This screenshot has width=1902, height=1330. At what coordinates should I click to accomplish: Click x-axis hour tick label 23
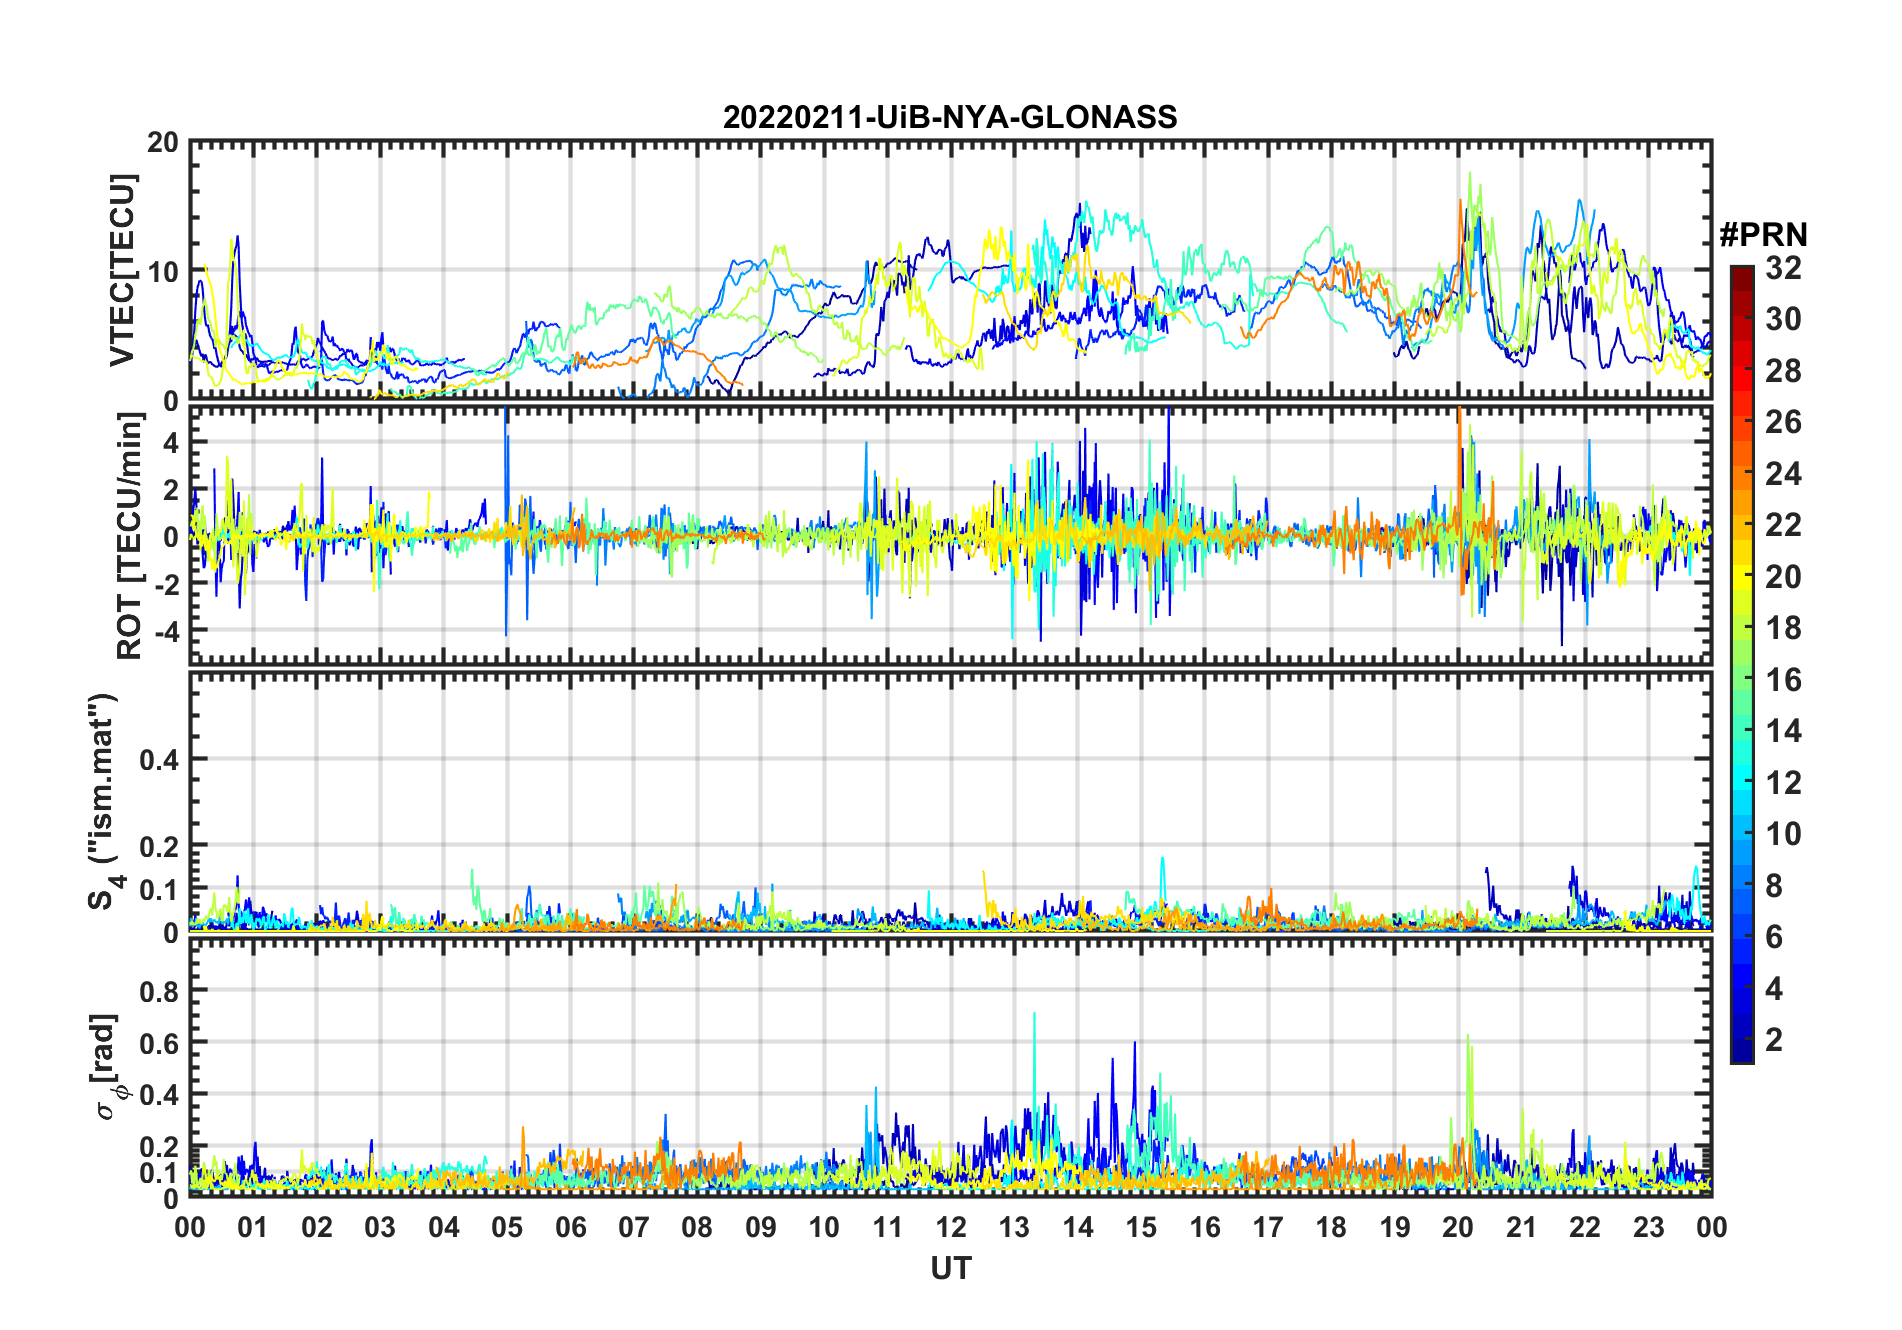click(1649, 1227)
